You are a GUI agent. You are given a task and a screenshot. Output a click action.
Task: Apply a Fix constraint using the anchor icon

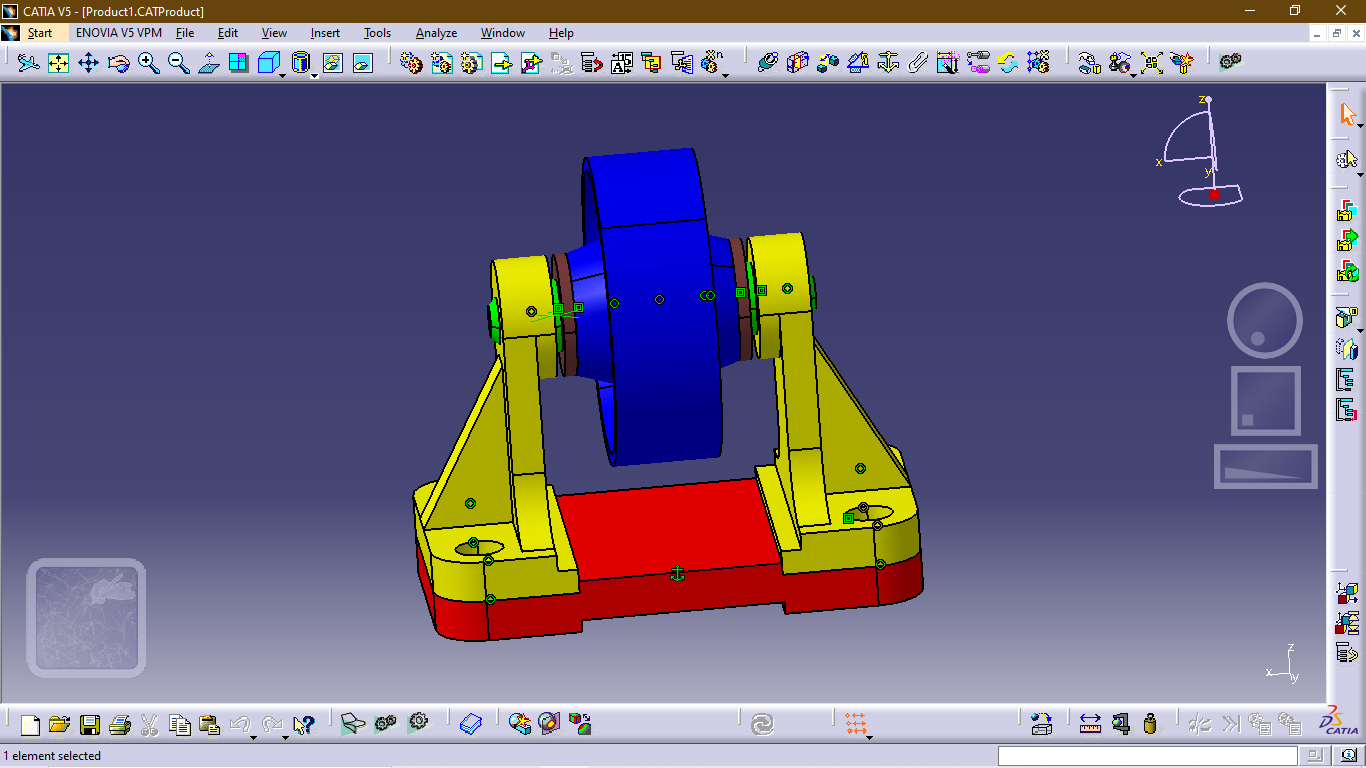click(889, 62)
